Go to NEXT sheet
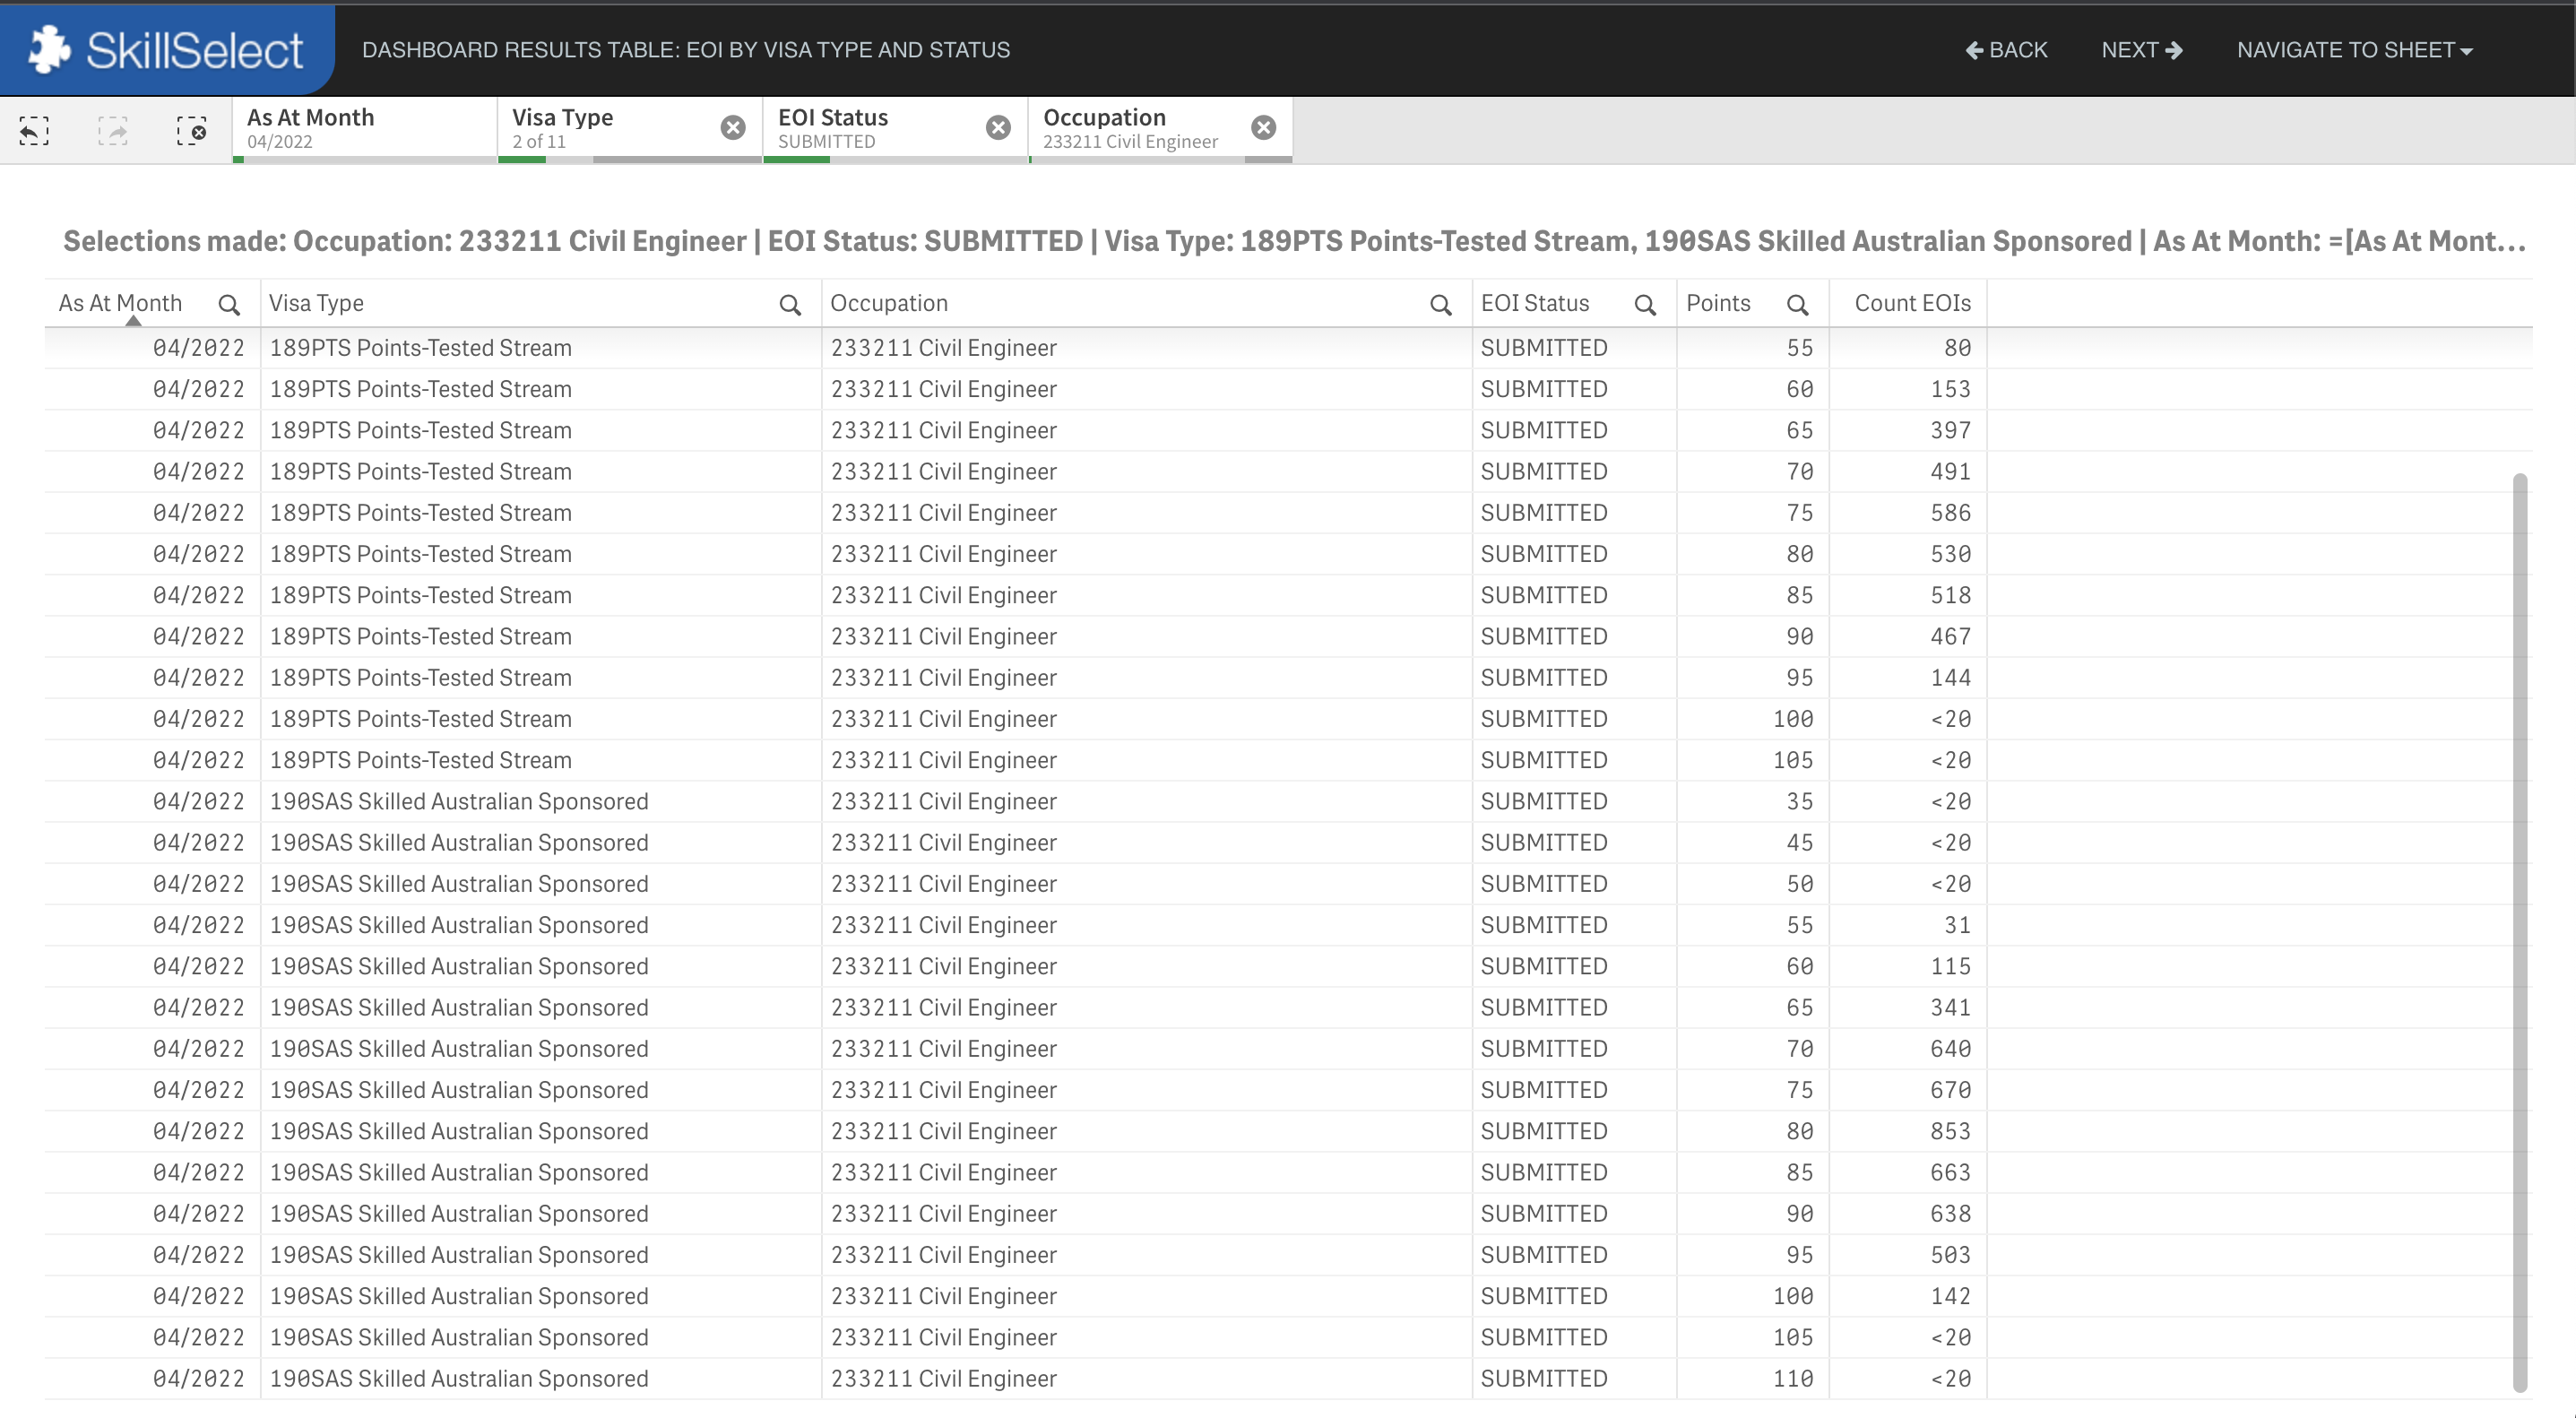 tap(2142, 50)
